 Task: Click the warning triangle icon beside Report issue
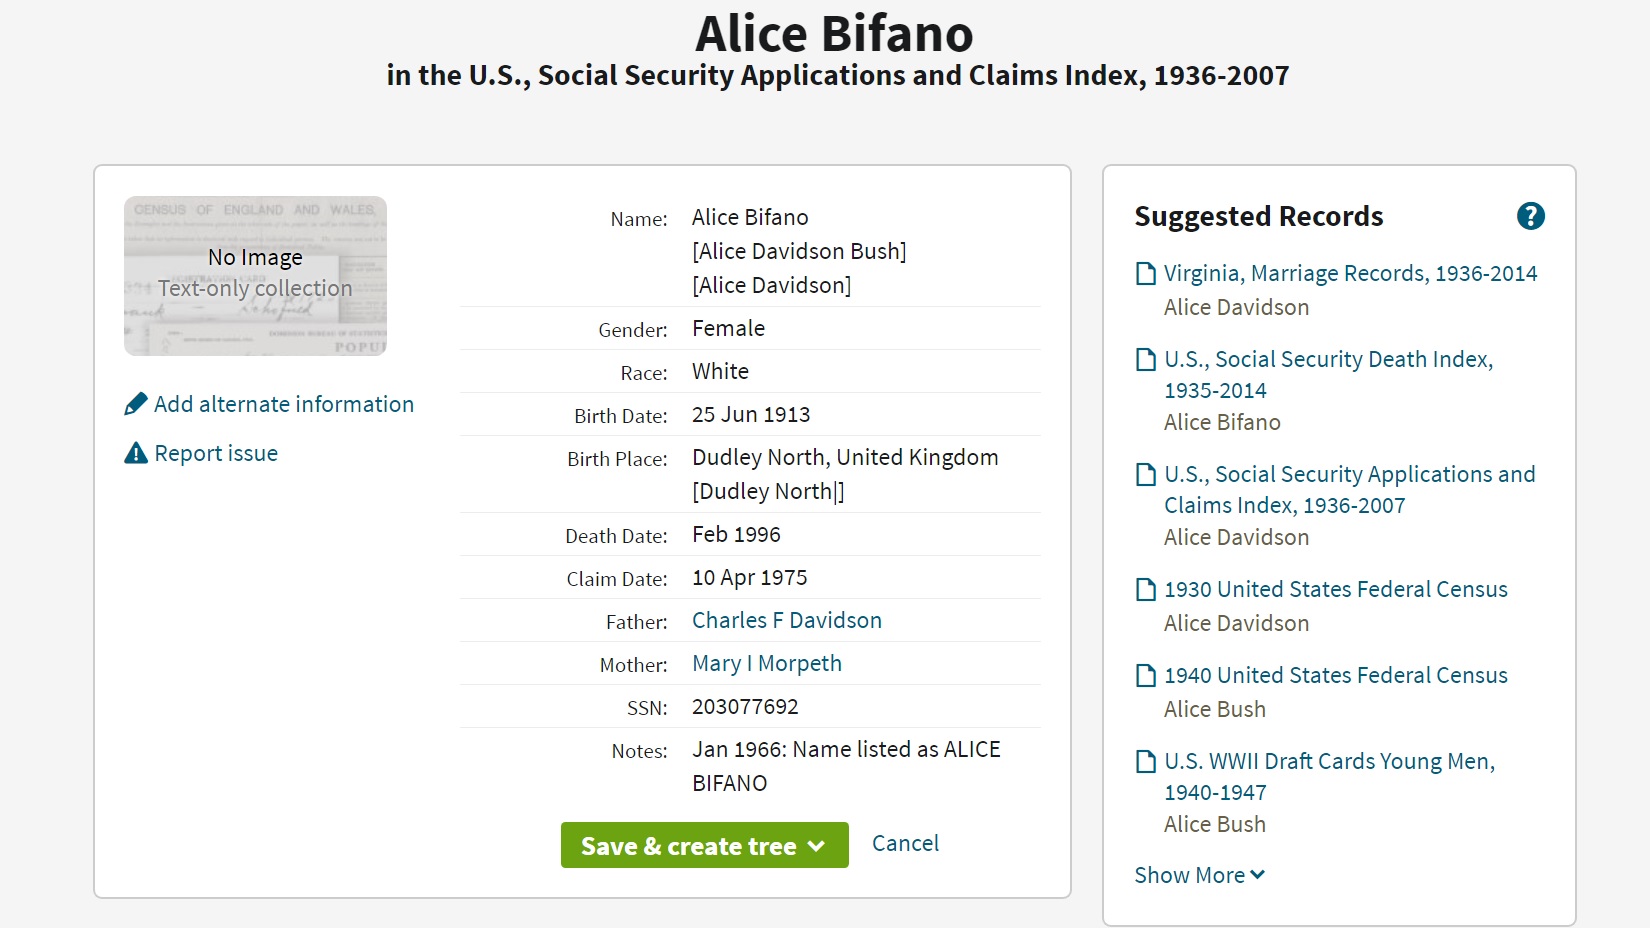click(x=136, y=454)
